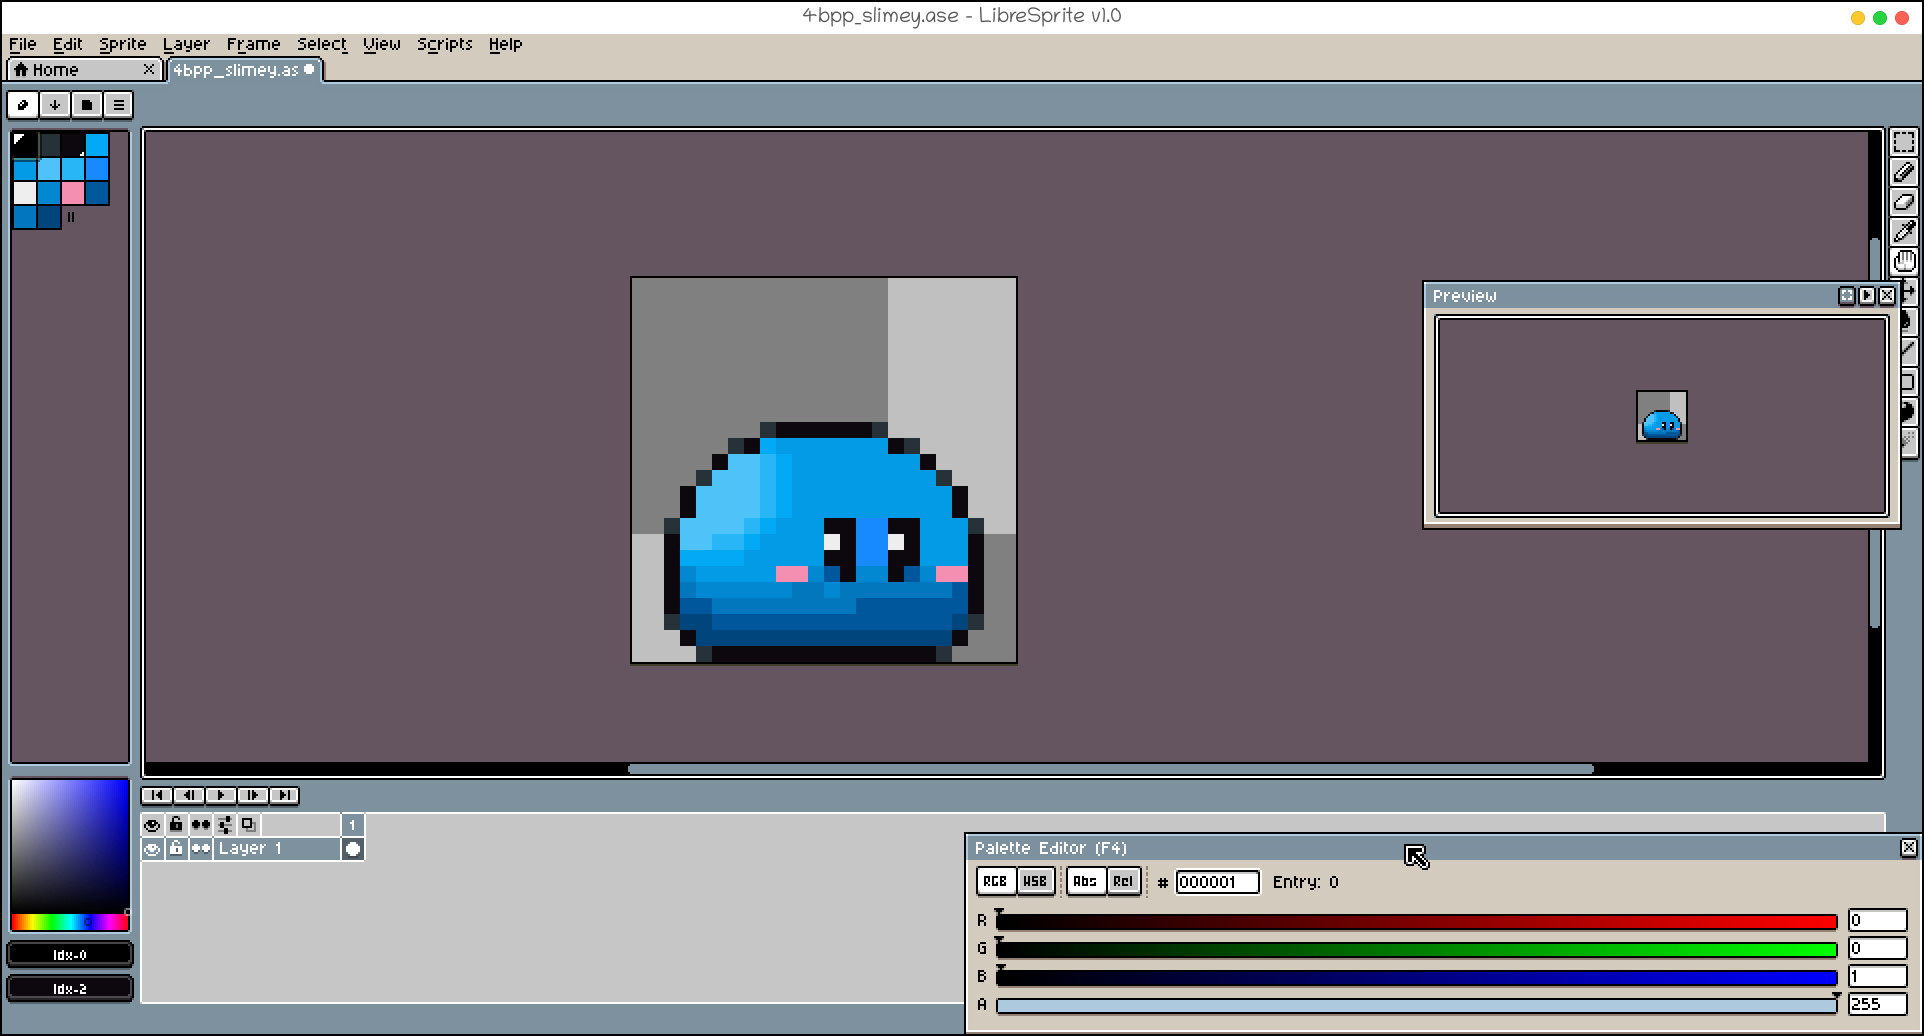
Task: Lock Layer 1 with padlock icon
Action: tap(176, 849)
